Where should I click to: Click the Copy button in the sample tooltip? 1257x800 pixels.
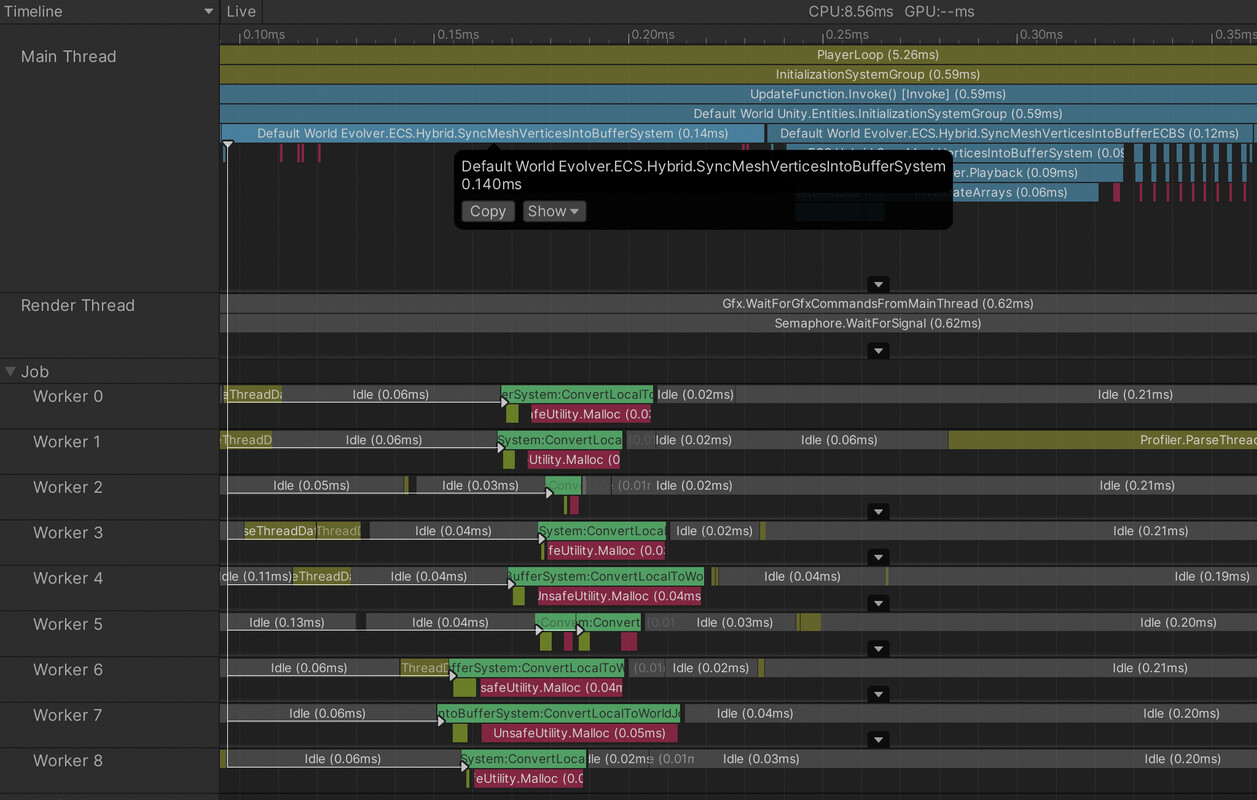[487, 211]
